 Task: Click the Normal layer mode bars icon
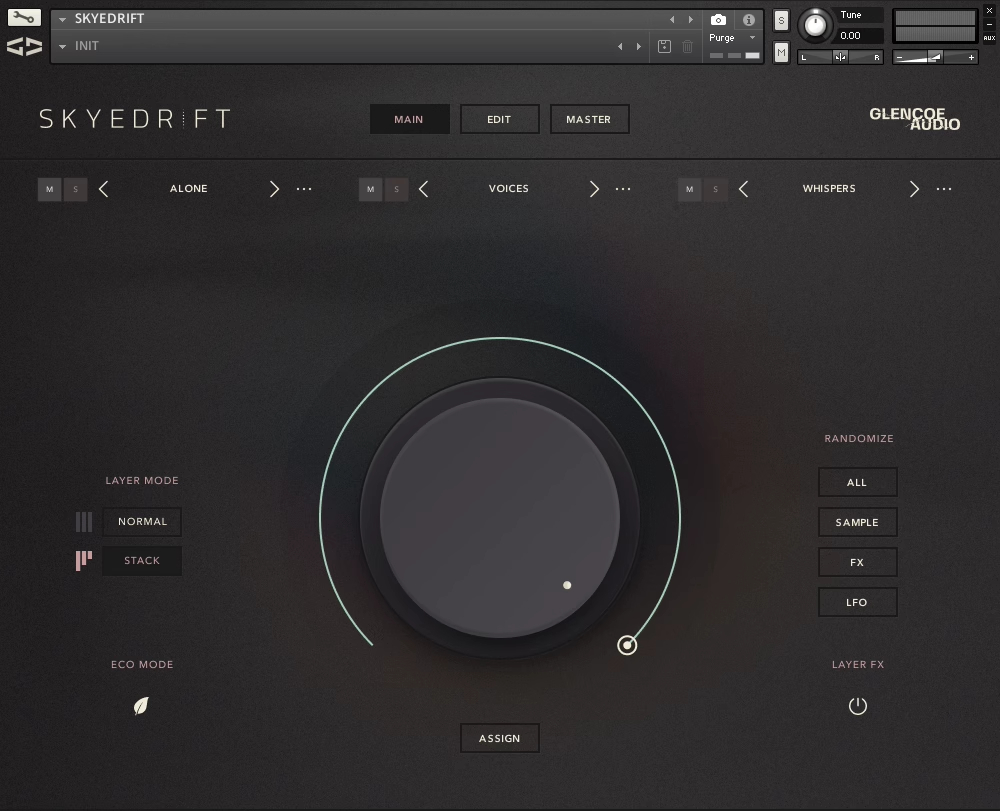click(x=84, y=522)
